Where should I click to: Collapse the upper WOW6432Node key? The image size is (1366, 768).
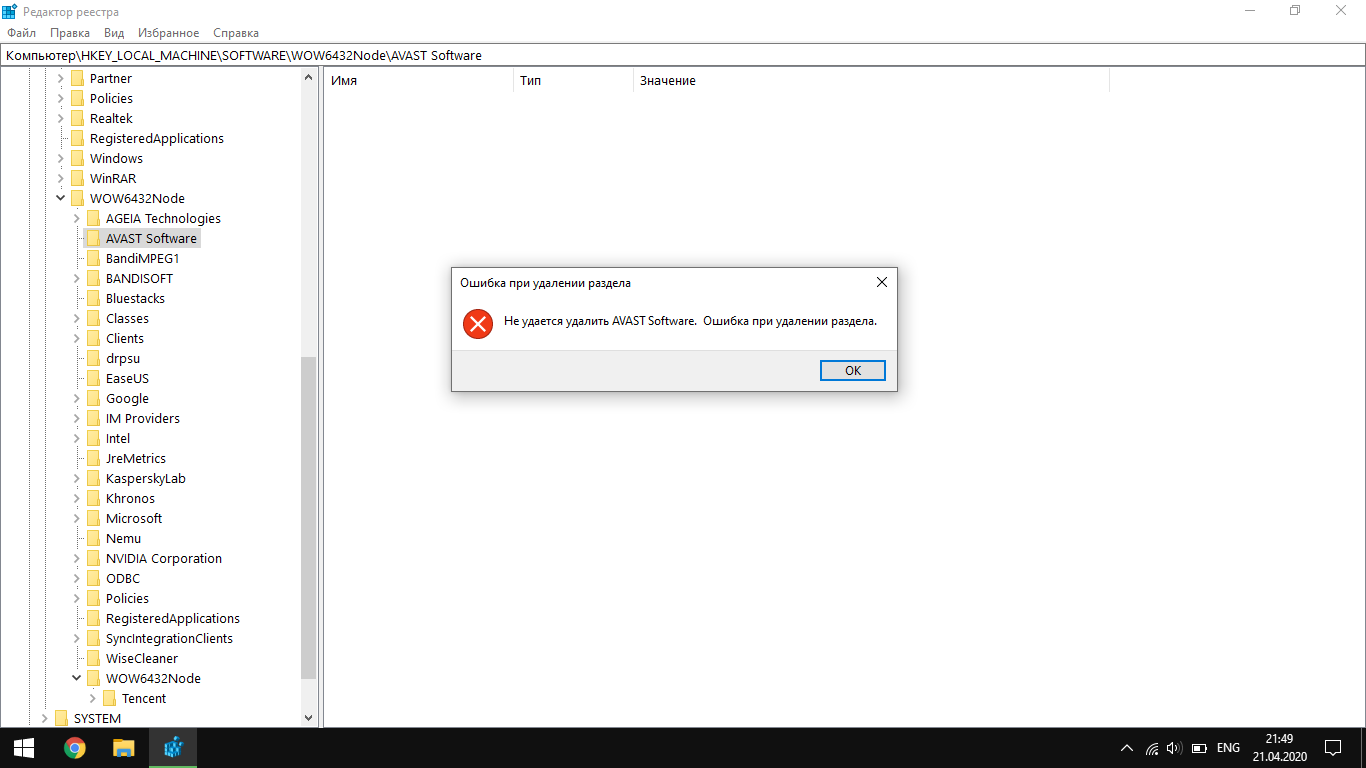(x=61, y=198)
